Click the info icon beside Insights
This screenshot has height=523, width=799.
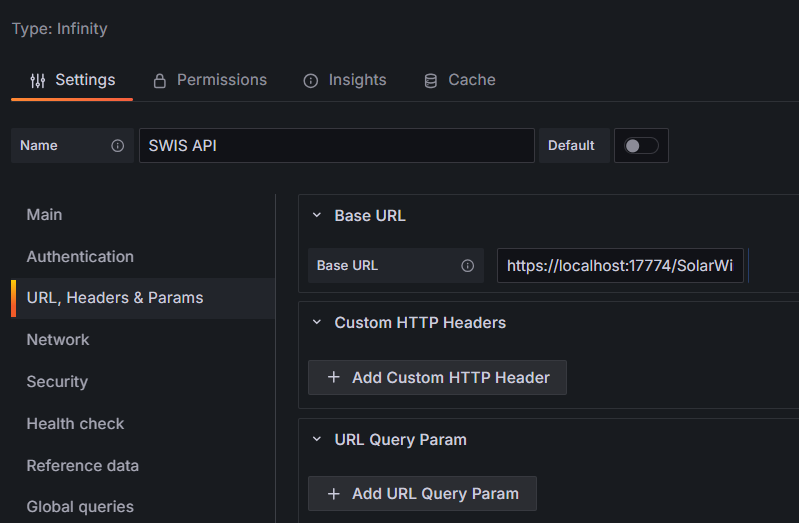click(311, 80)
